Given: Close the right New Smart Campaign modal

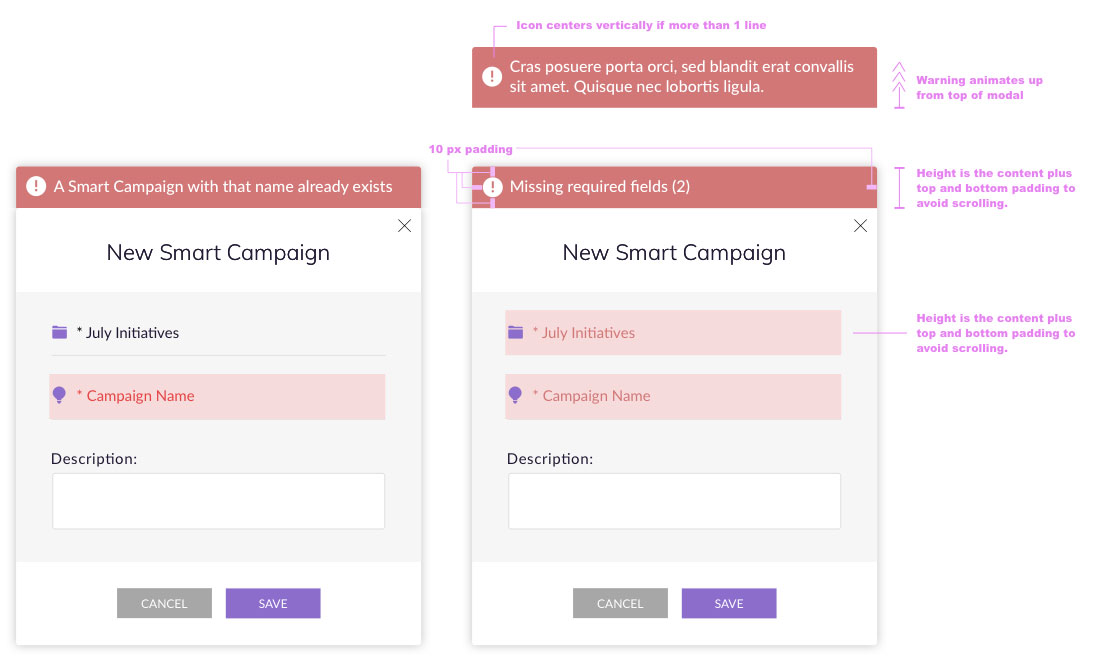Looking at the screenshot, I should [x=860, y=226].
